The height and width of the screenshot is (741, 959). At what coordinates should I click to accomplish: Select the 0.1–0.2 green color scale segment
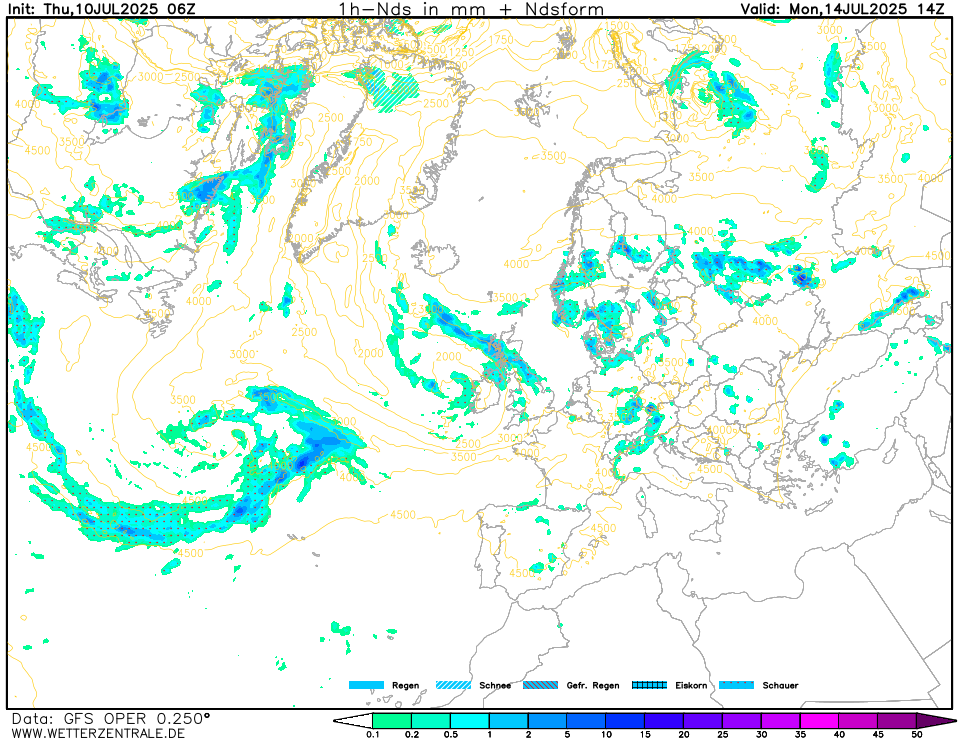(x=392, y=721)
